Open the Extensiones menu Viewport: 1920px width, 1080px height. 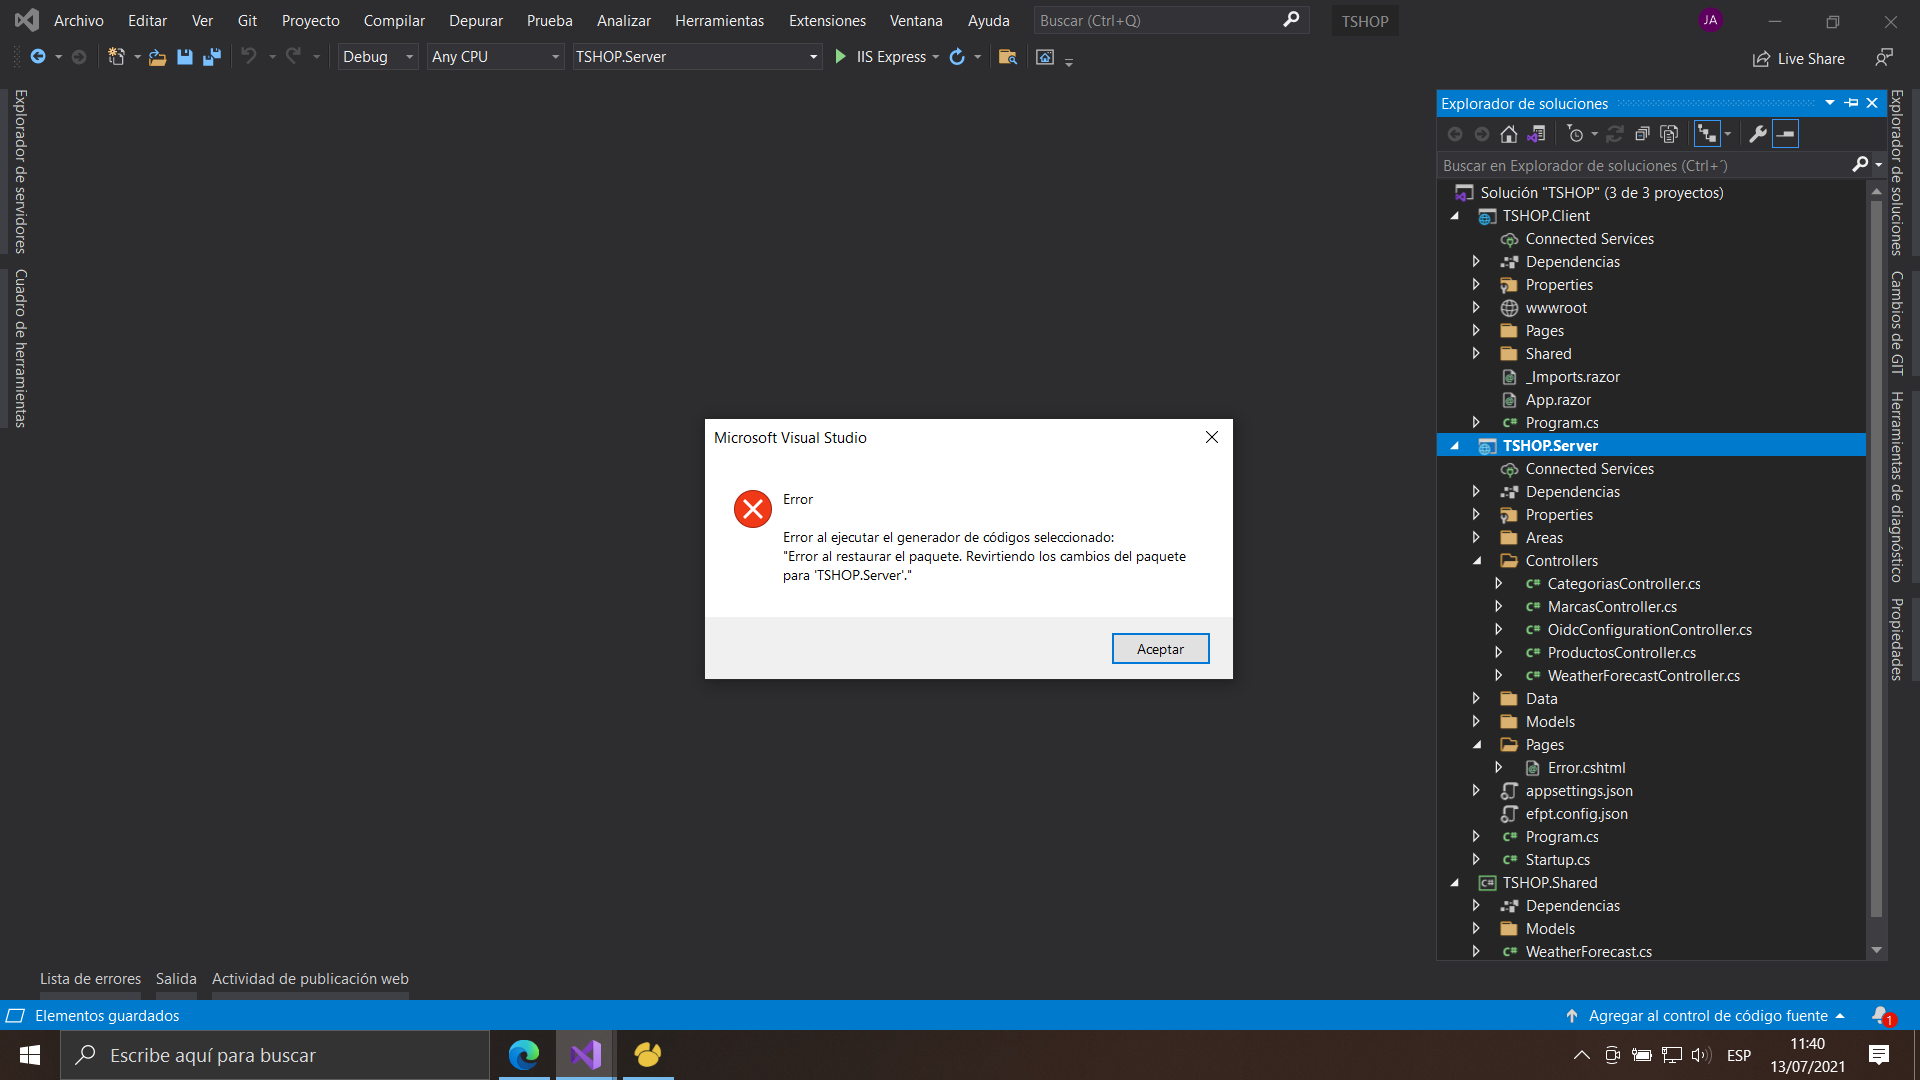pos(827,20)
